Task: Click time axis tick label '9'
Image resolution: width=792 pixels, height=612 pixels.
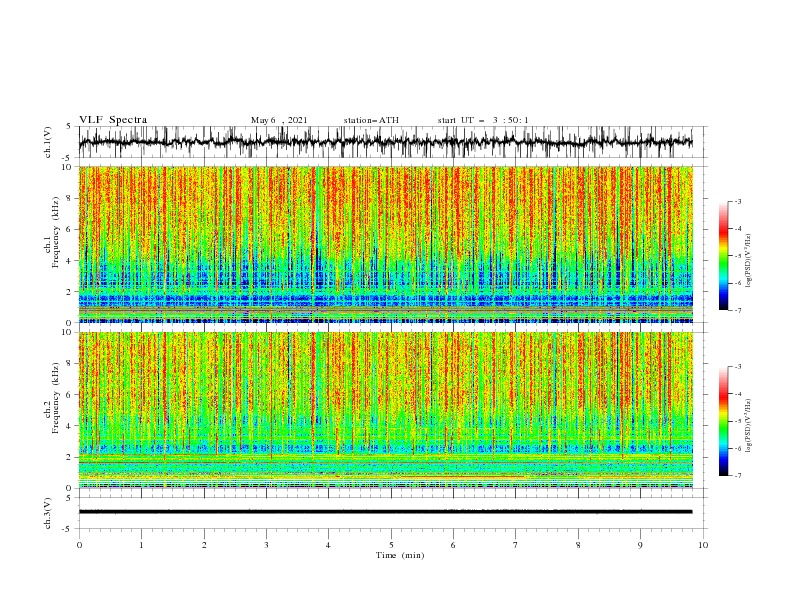Action: coord(640,545)
